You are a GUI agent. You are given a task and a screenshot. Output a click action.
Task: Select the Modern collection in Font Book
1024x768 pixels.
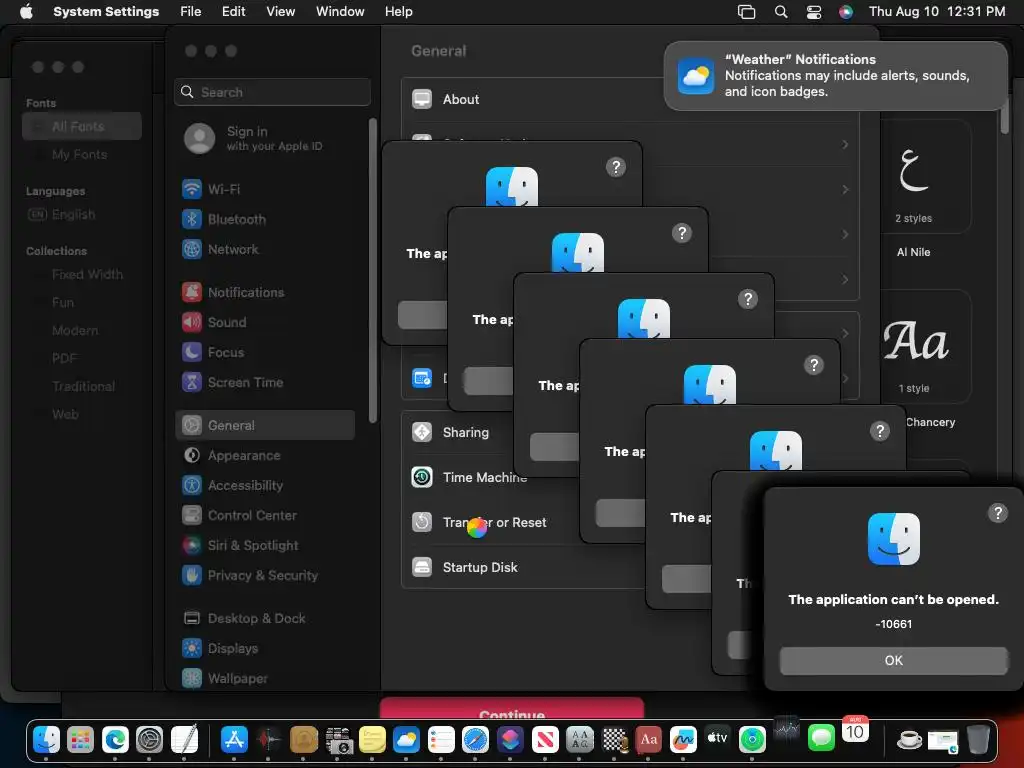point(82,331)
